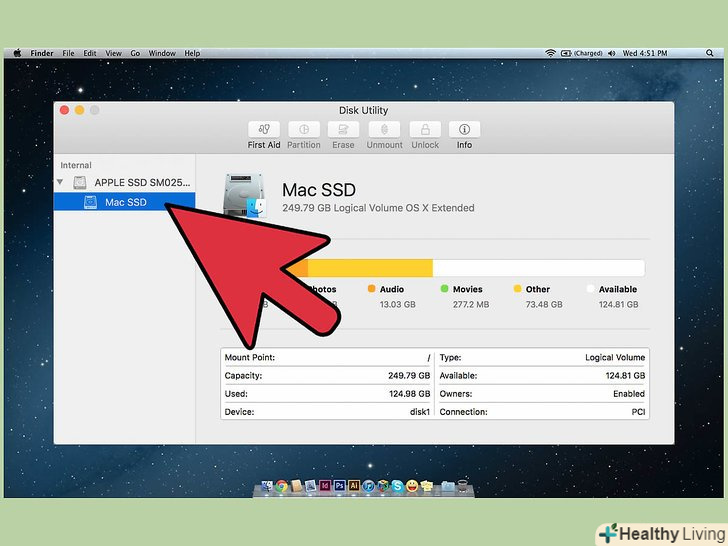Click the white Available legend dot

click(x=590, y=289)
